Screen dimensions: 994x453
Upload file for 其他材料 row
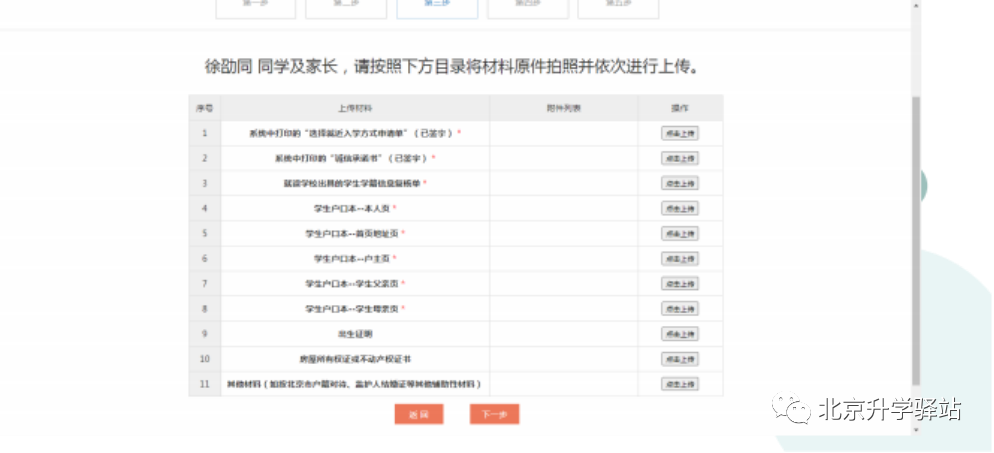[x=680, y=384]
